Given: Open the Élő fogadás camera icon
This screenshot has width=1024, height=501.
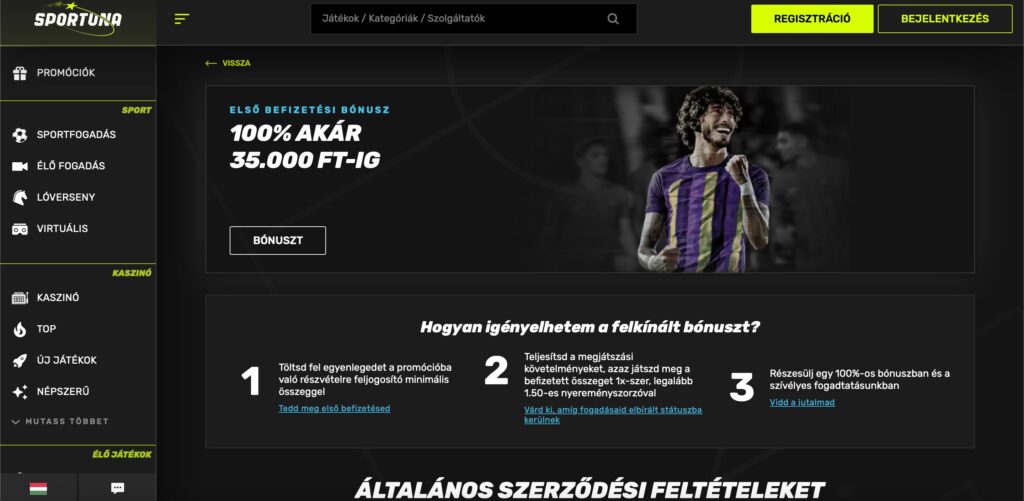Looking at the screenshot, I should coord(20,167).
